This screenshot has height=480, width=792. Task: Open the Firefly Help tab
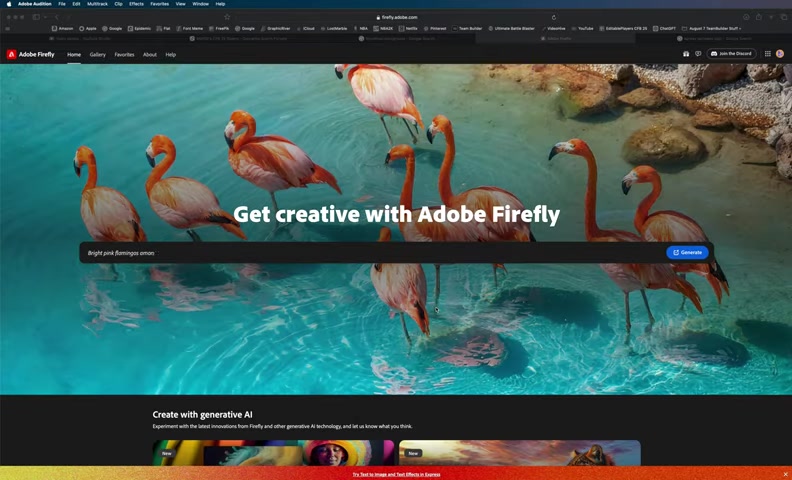[171, 55]
